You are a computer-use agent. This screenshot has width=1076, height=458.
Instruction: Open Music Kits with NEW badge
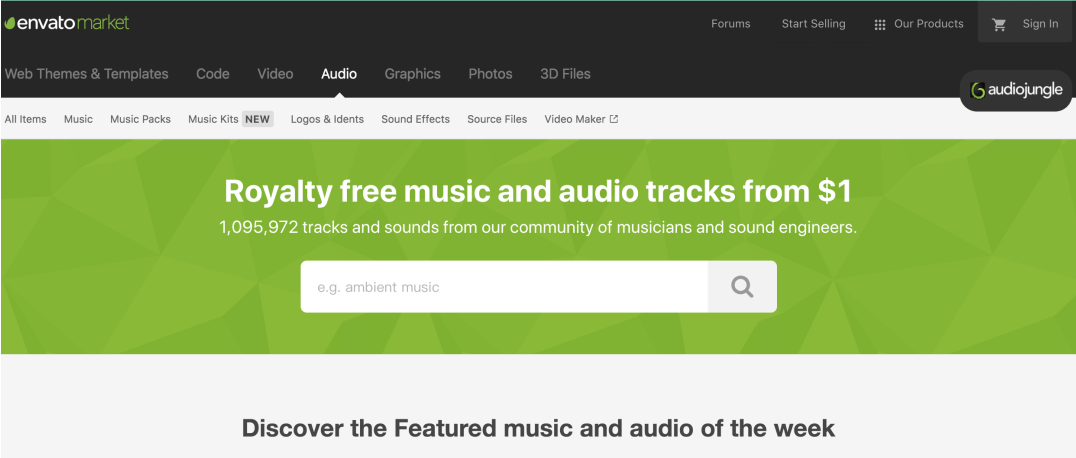point(231,119)
